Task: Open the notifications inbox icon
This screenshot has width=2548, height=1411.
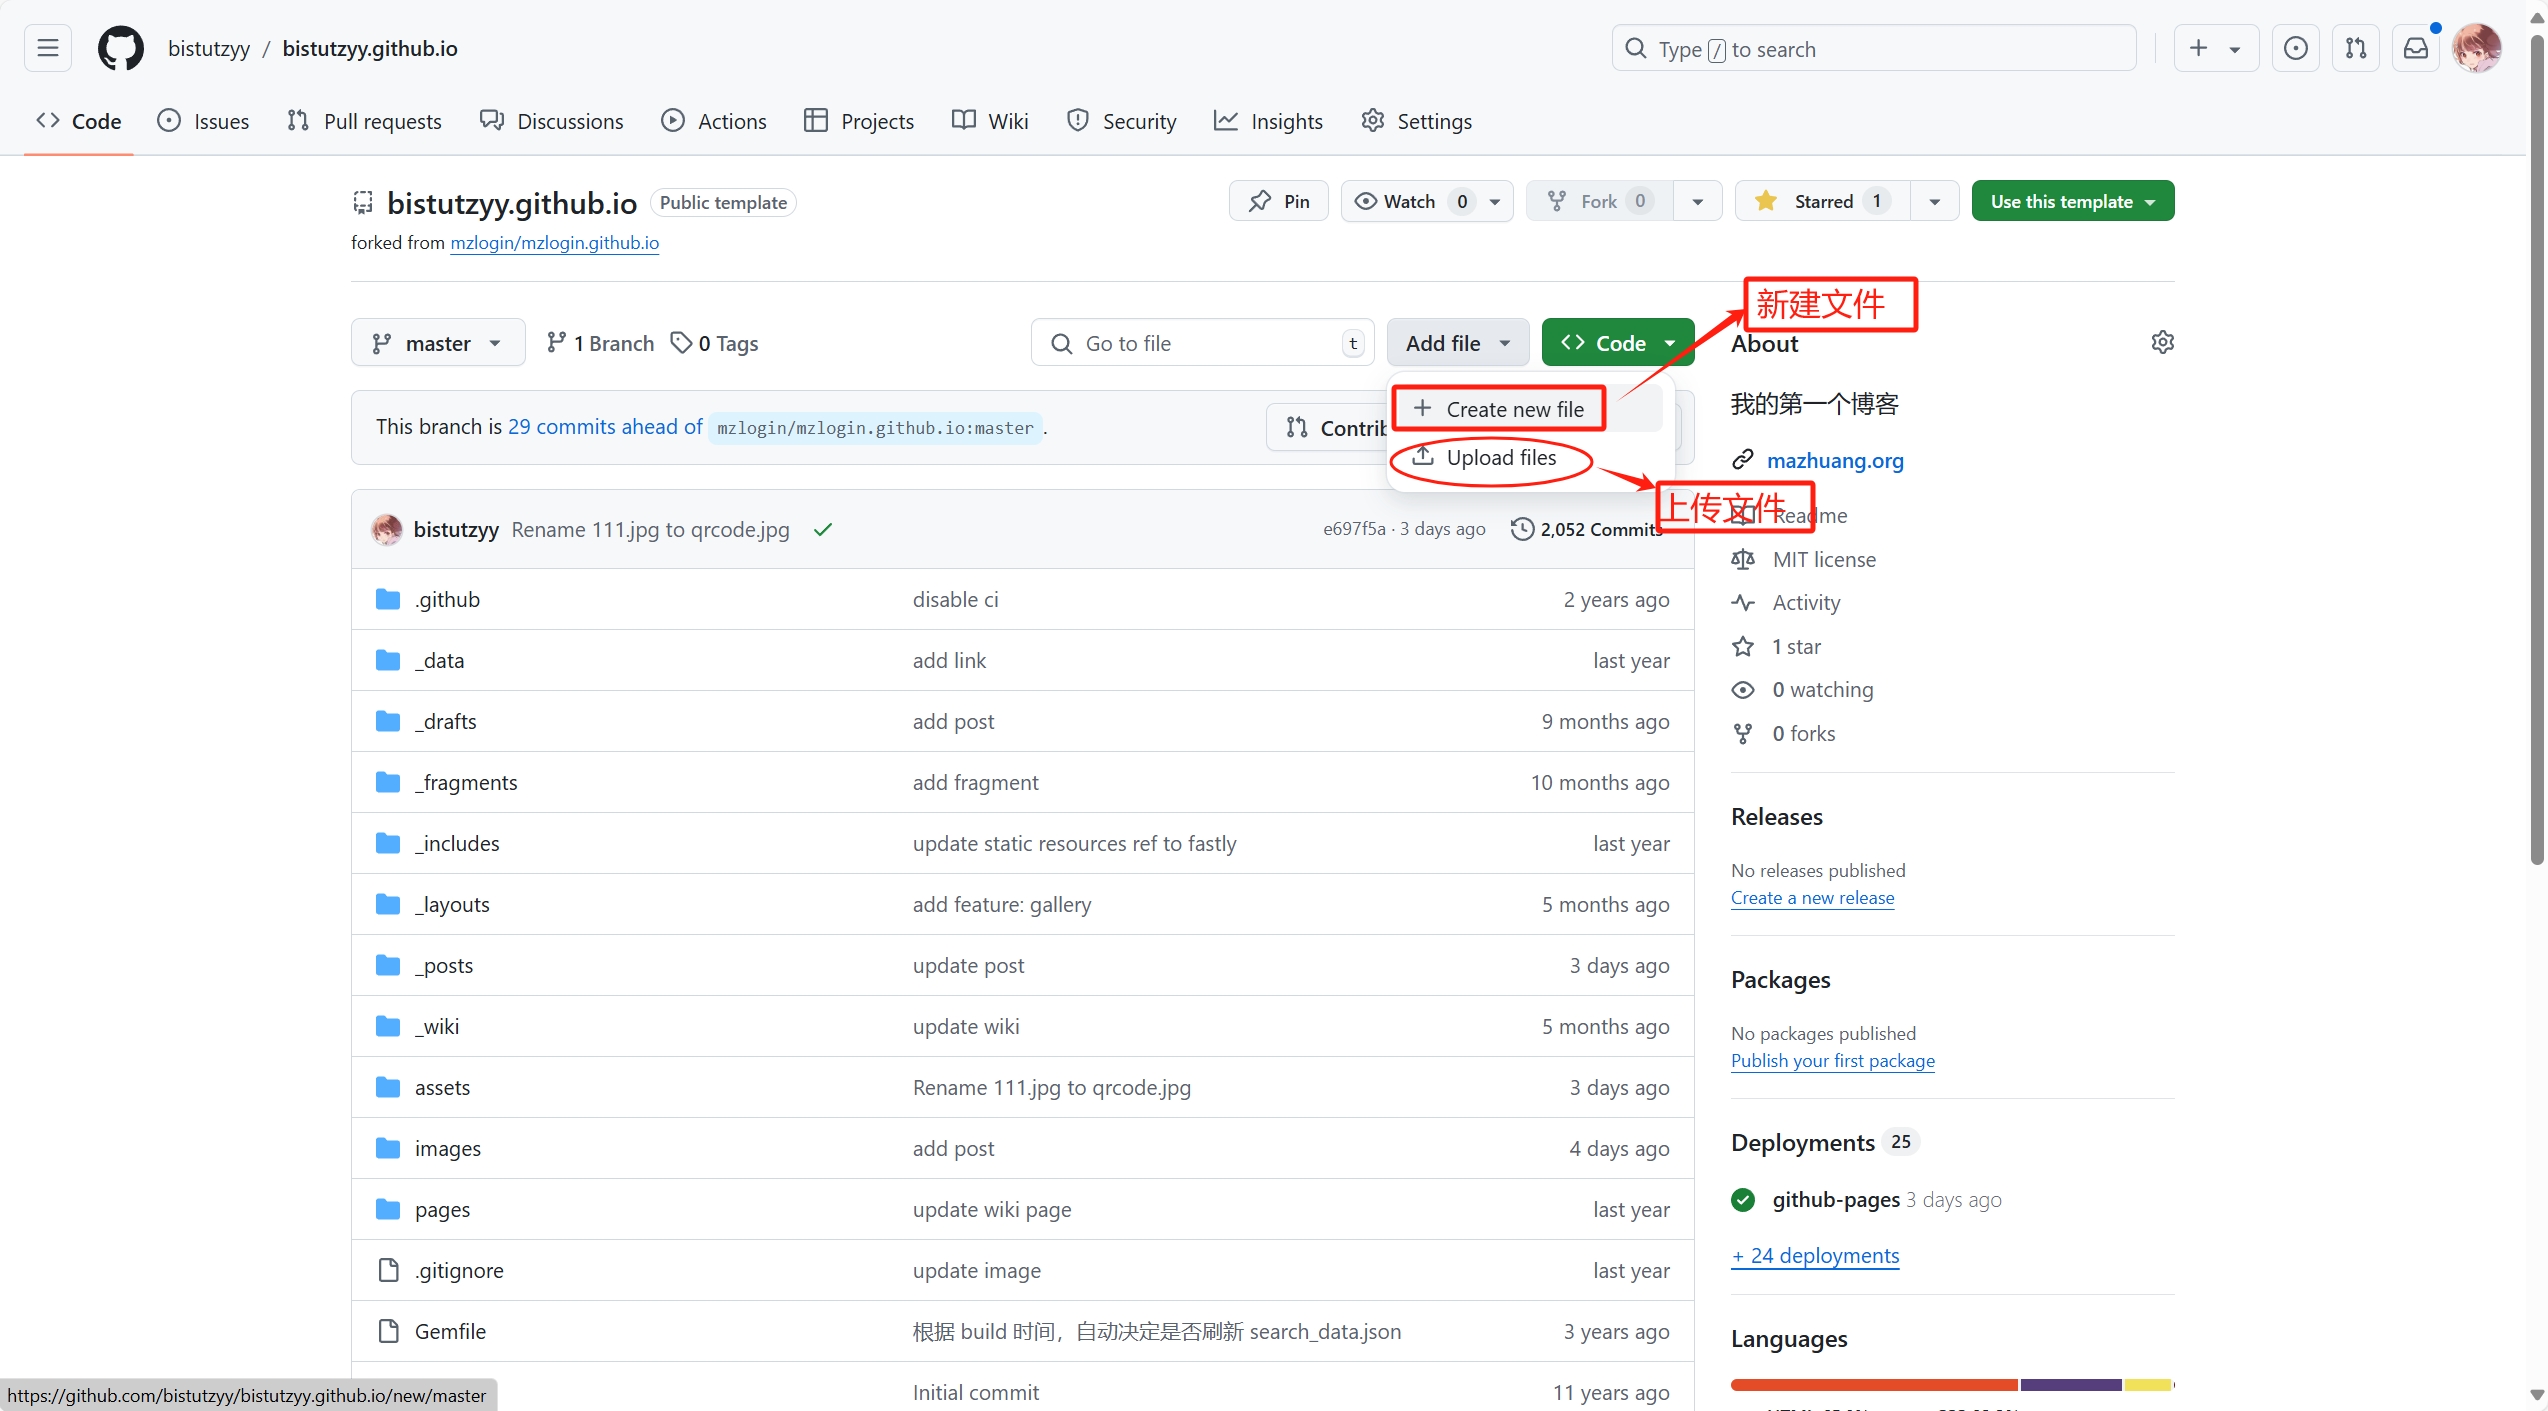Action: [2416, 48]
